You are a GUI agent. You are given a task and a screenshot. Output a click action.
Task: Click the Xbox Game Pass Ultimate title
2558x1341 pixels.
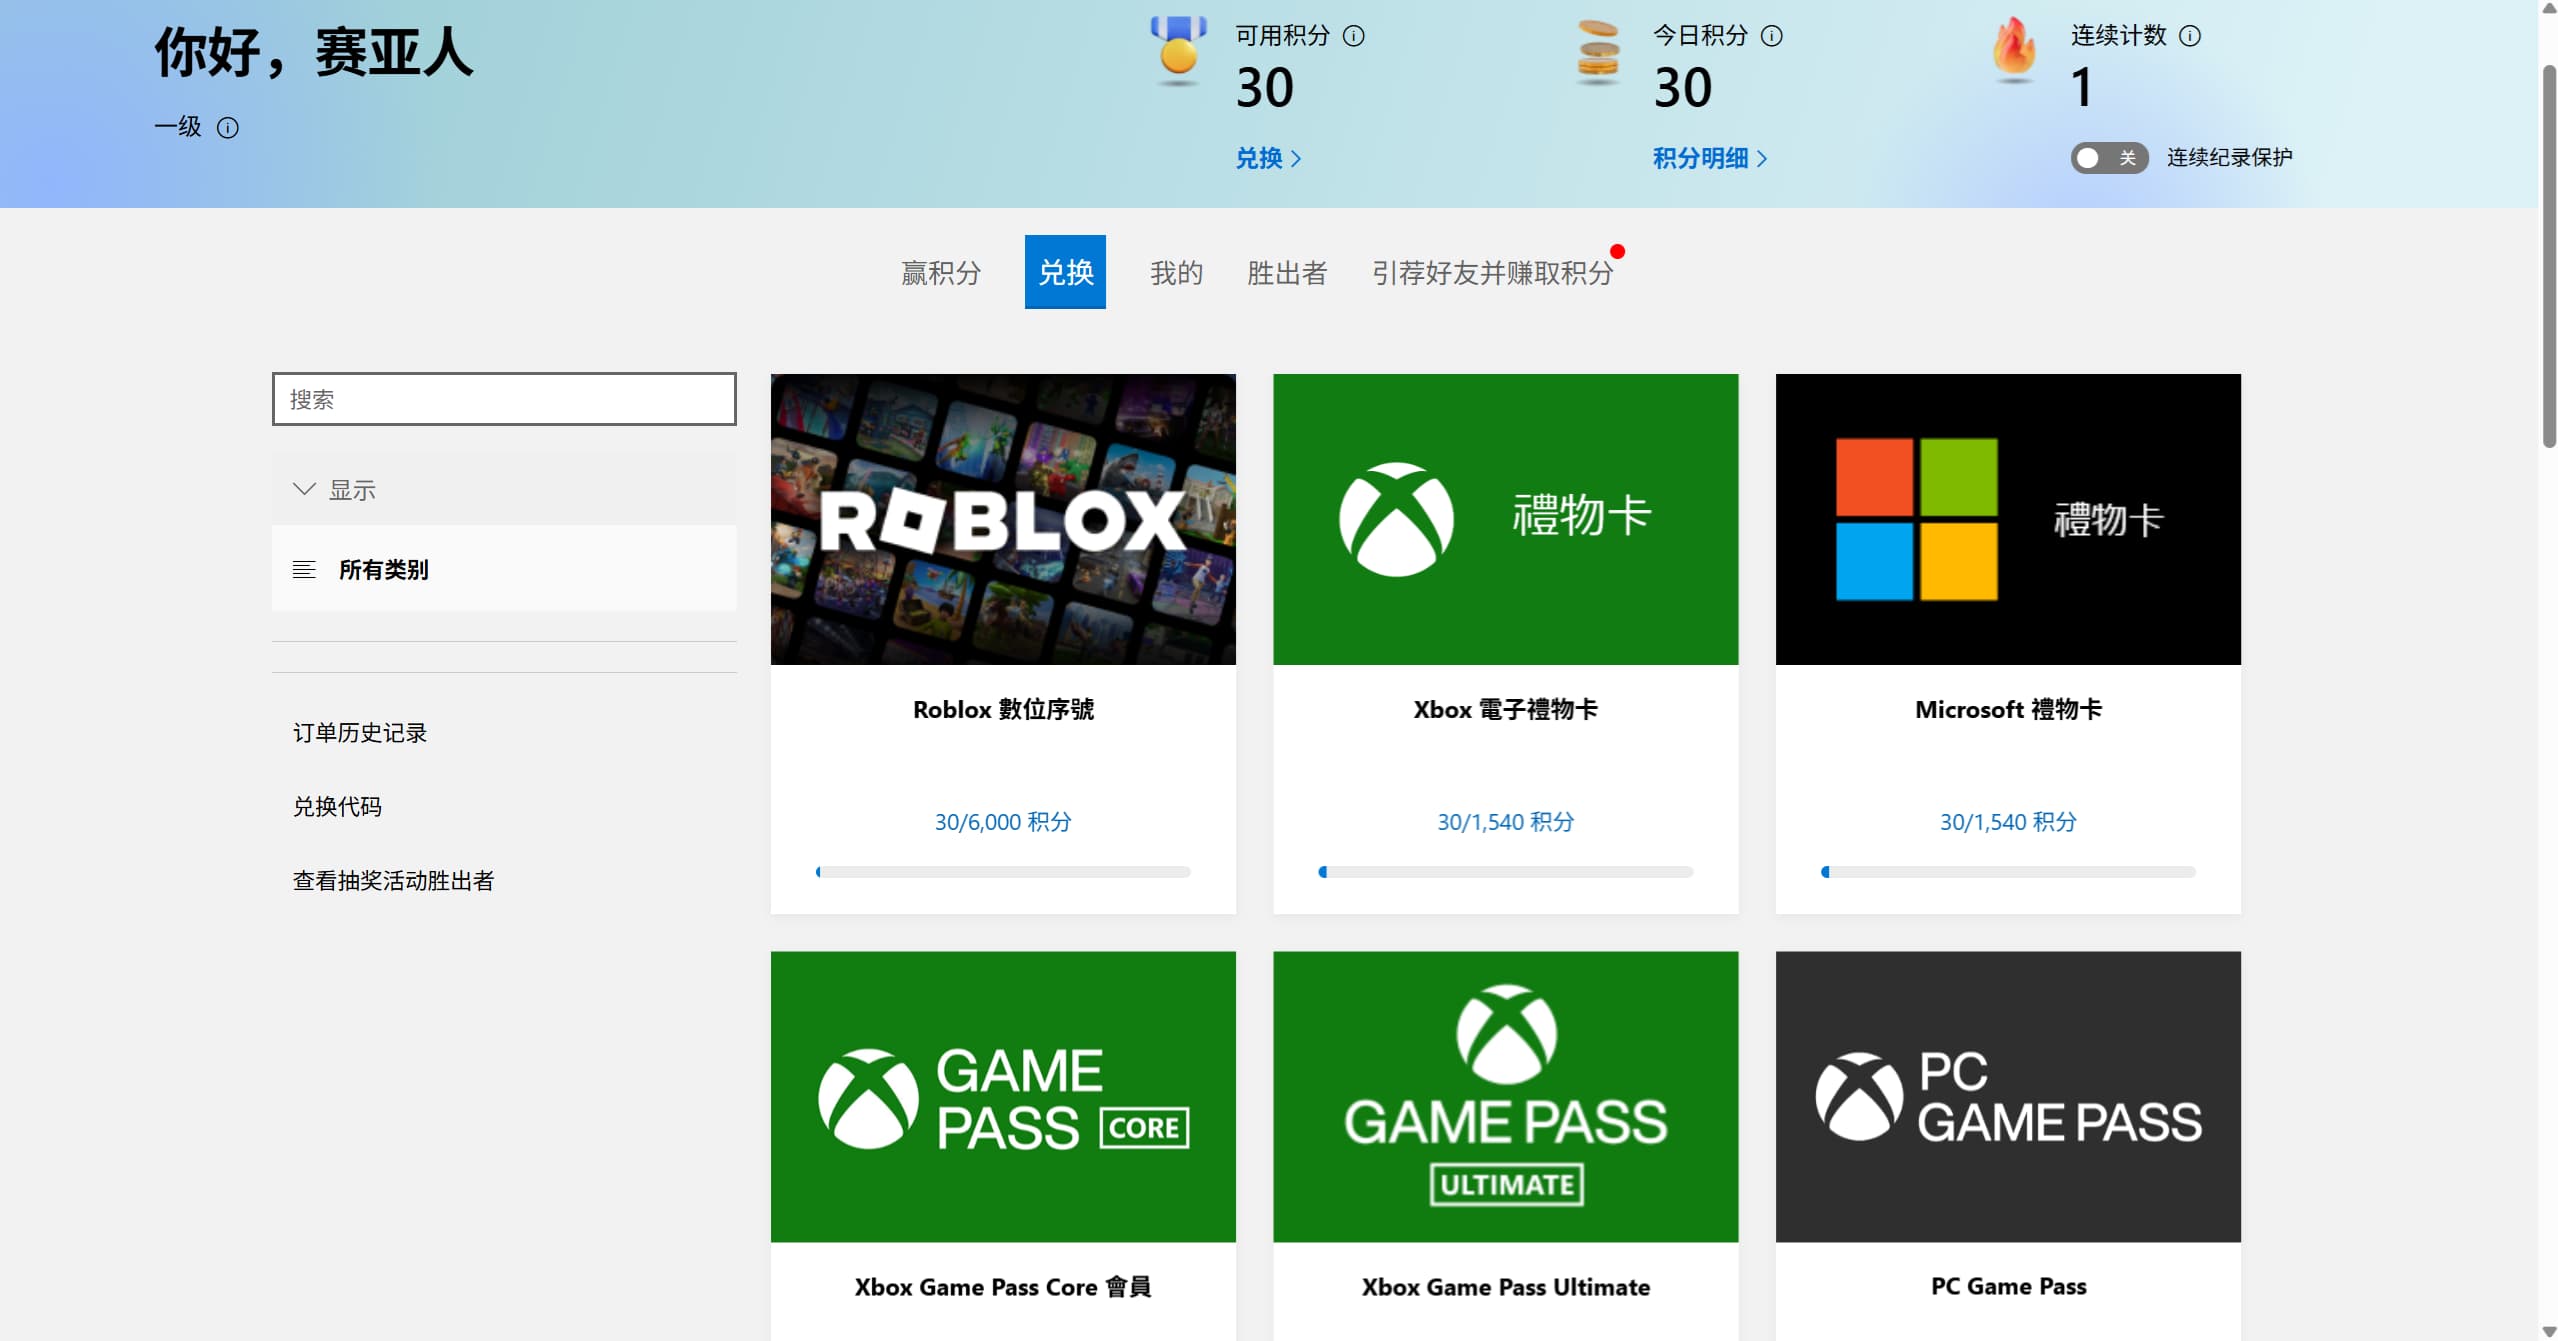1506,1287
